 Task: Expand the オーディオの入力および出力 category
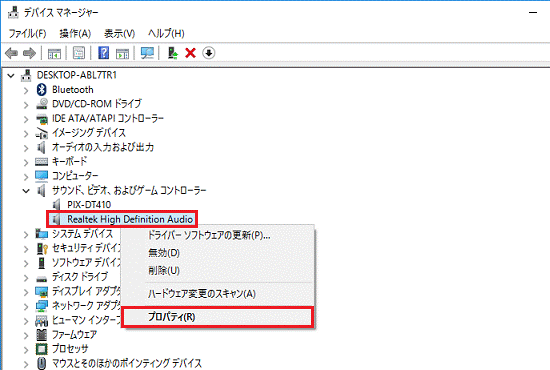[26, 148]
